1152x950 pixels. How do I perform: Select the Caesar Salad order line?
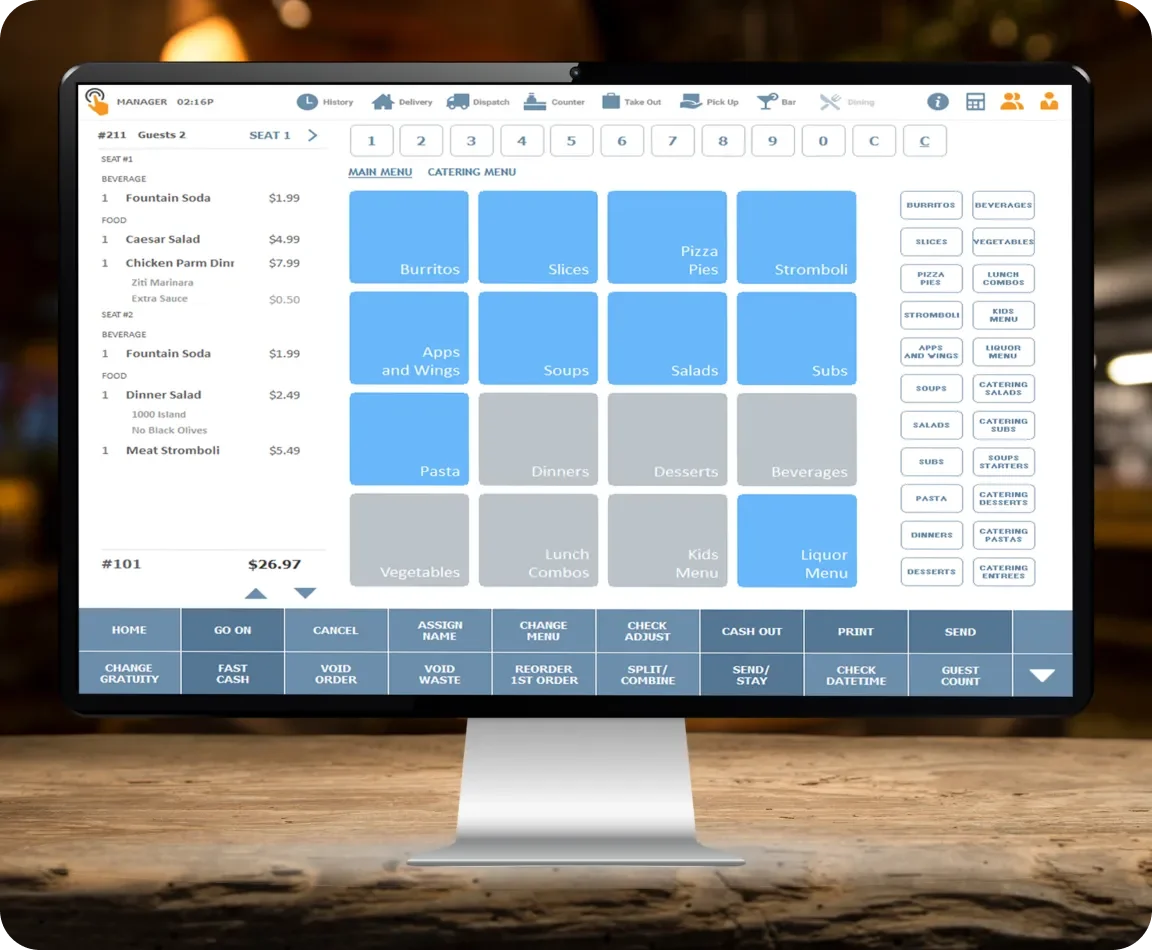tap(201, 240)
